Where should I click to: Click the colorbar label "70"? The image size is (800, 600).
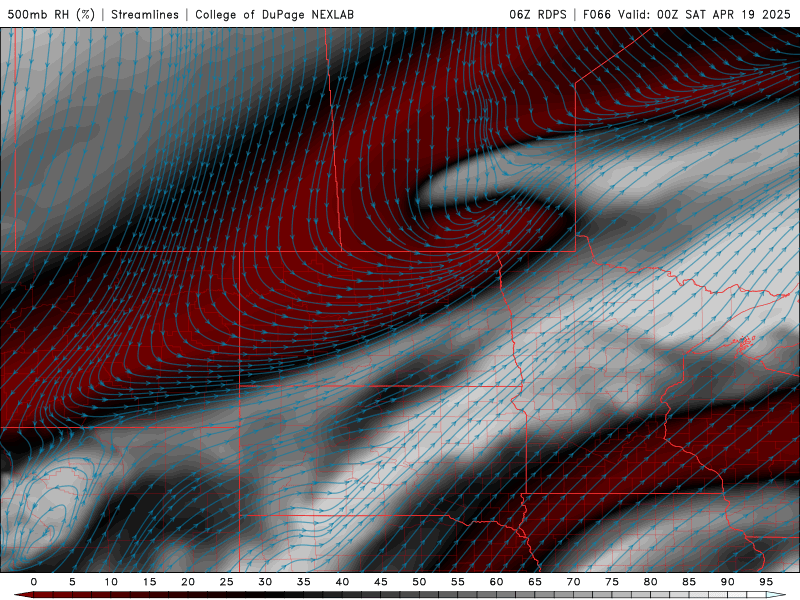(573, 582)
